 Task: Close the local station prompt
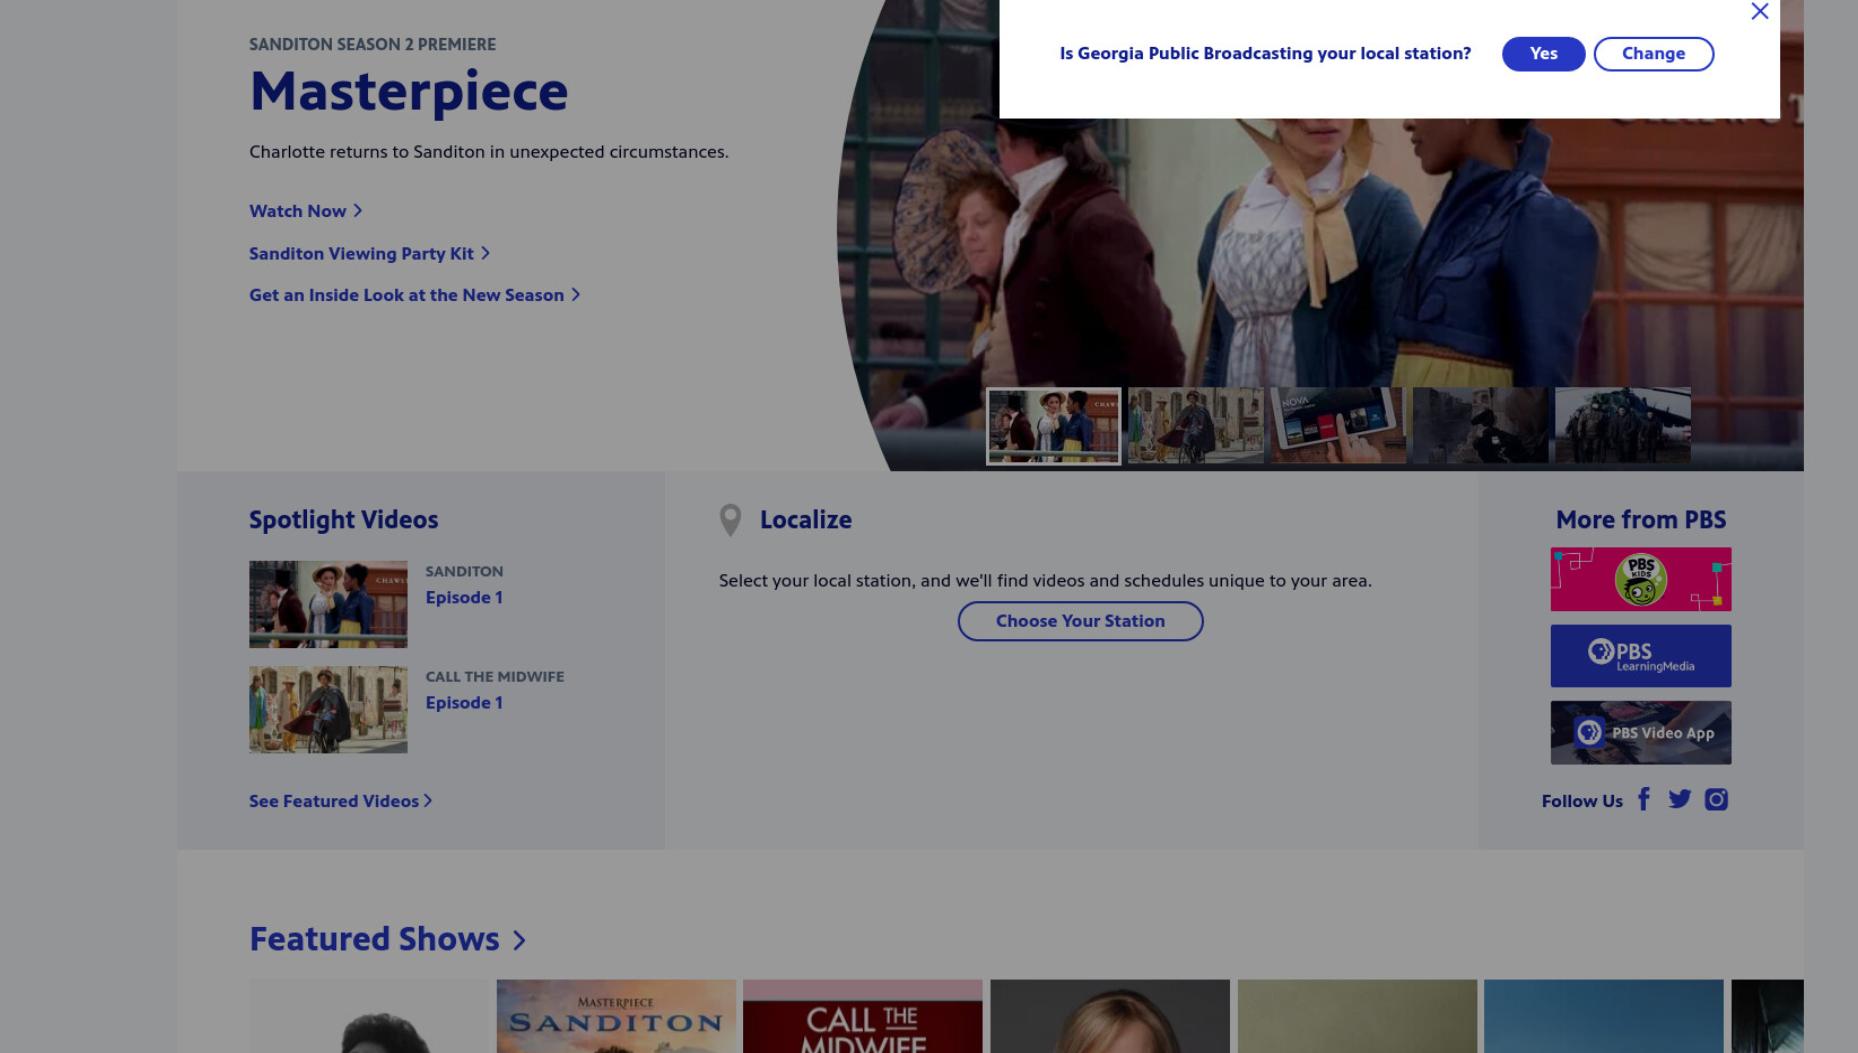pyautogui.click(x=1759, y=11)
